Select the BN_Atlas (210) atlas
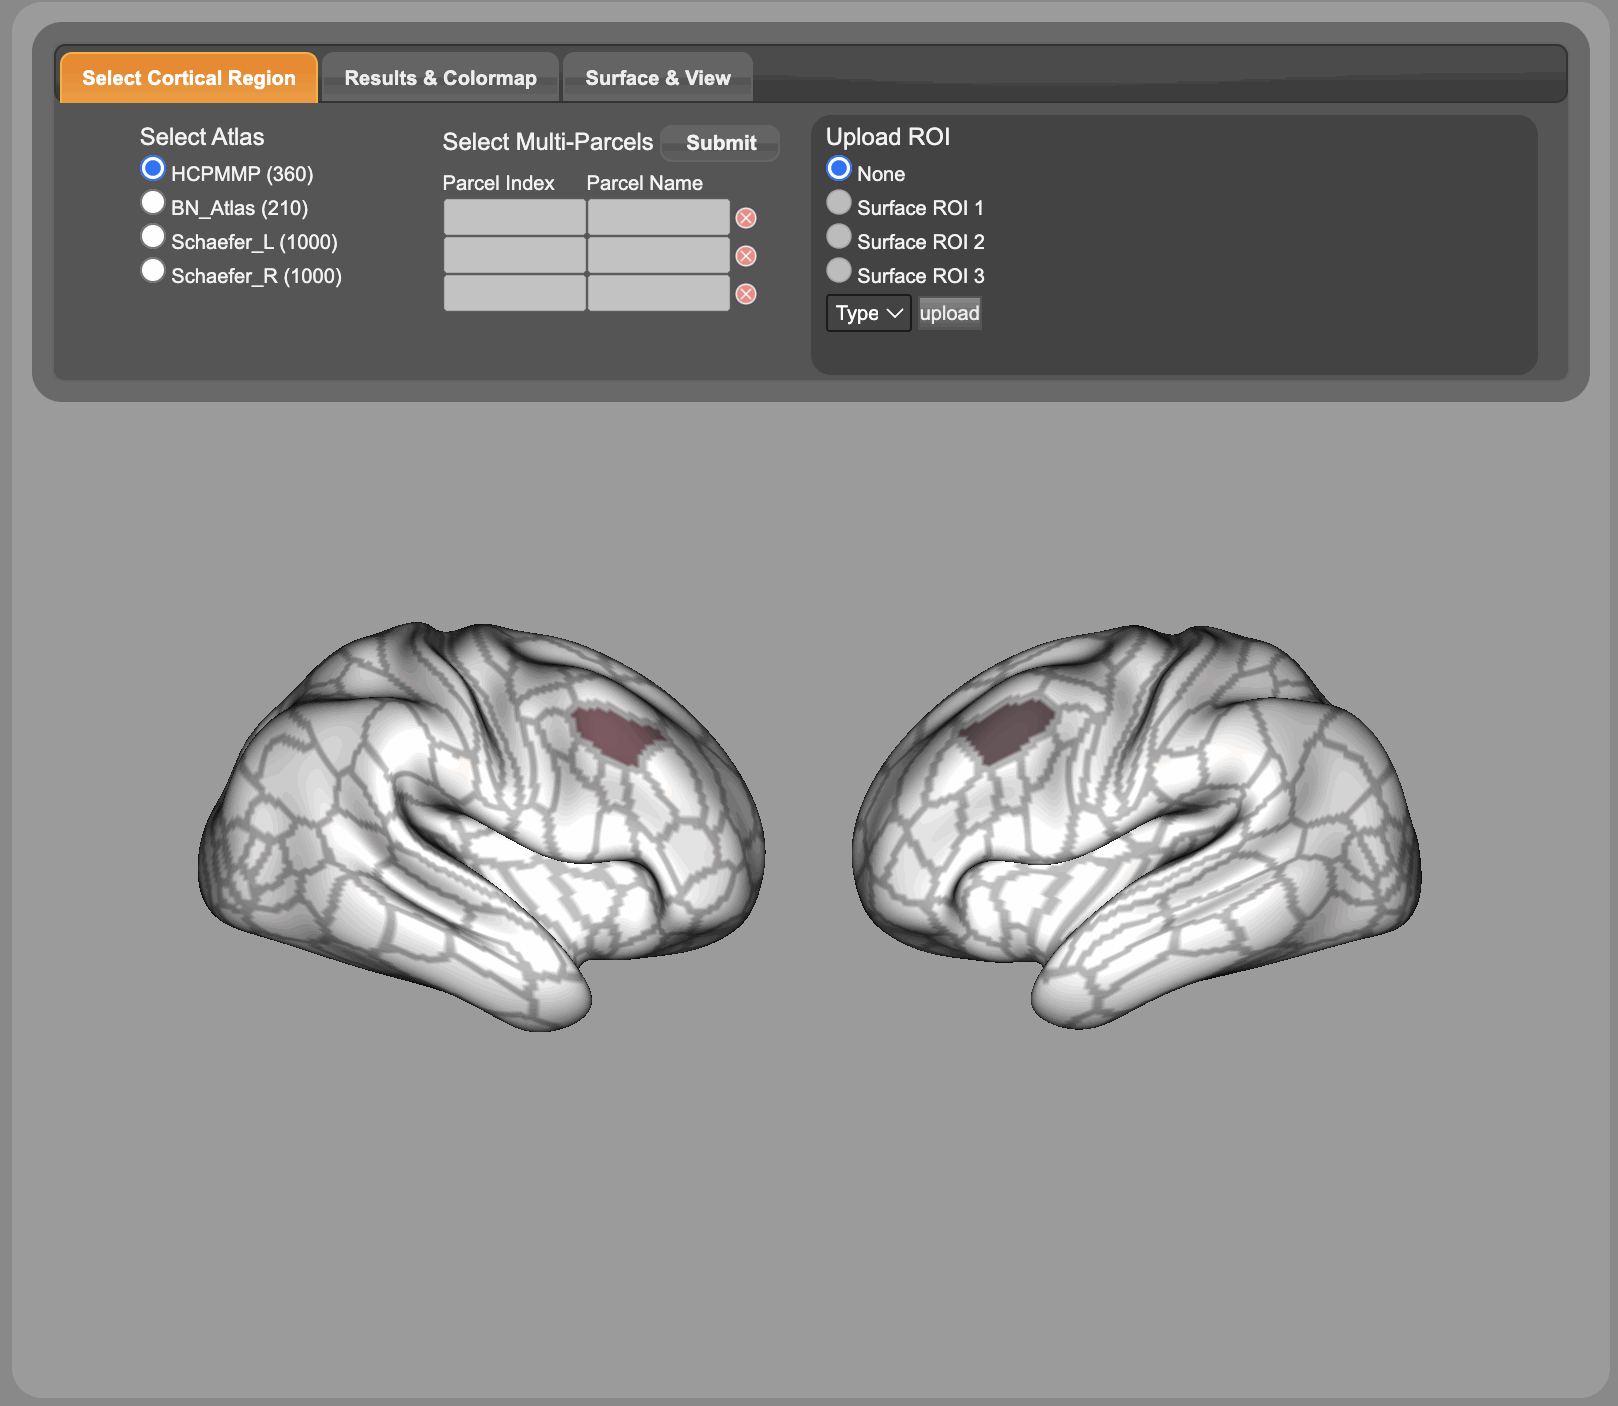Viewport: 1618px width, 1406px height. click(153, 203)
